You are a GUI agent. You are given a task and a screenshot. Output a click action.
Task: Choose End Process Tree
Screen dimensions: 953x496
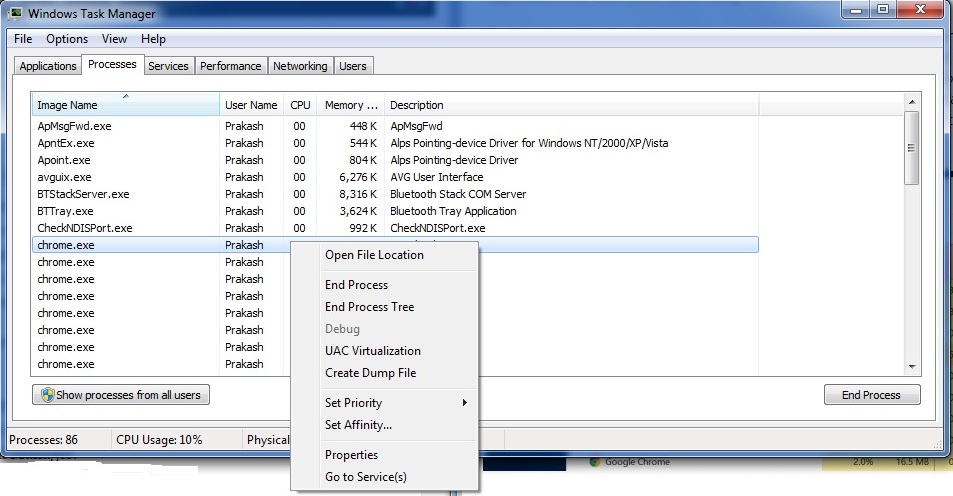pyautogui.click(x=385, y=307)
